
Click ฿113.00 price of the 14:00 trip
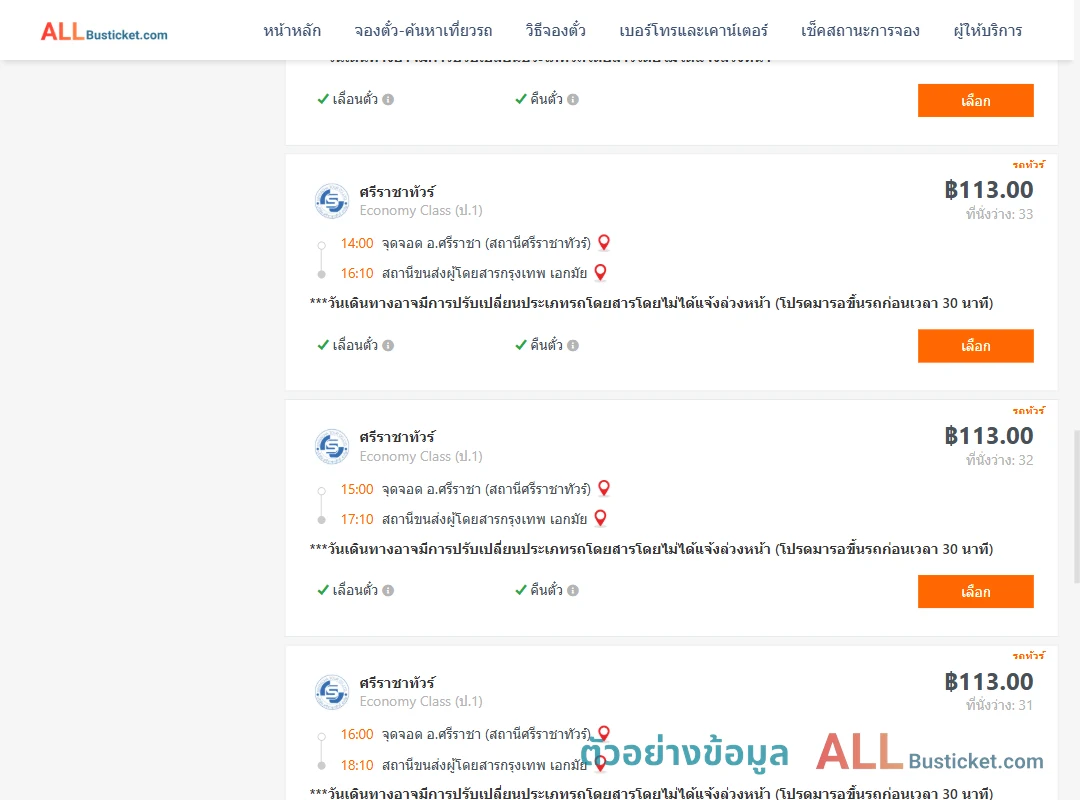point(989,189)
